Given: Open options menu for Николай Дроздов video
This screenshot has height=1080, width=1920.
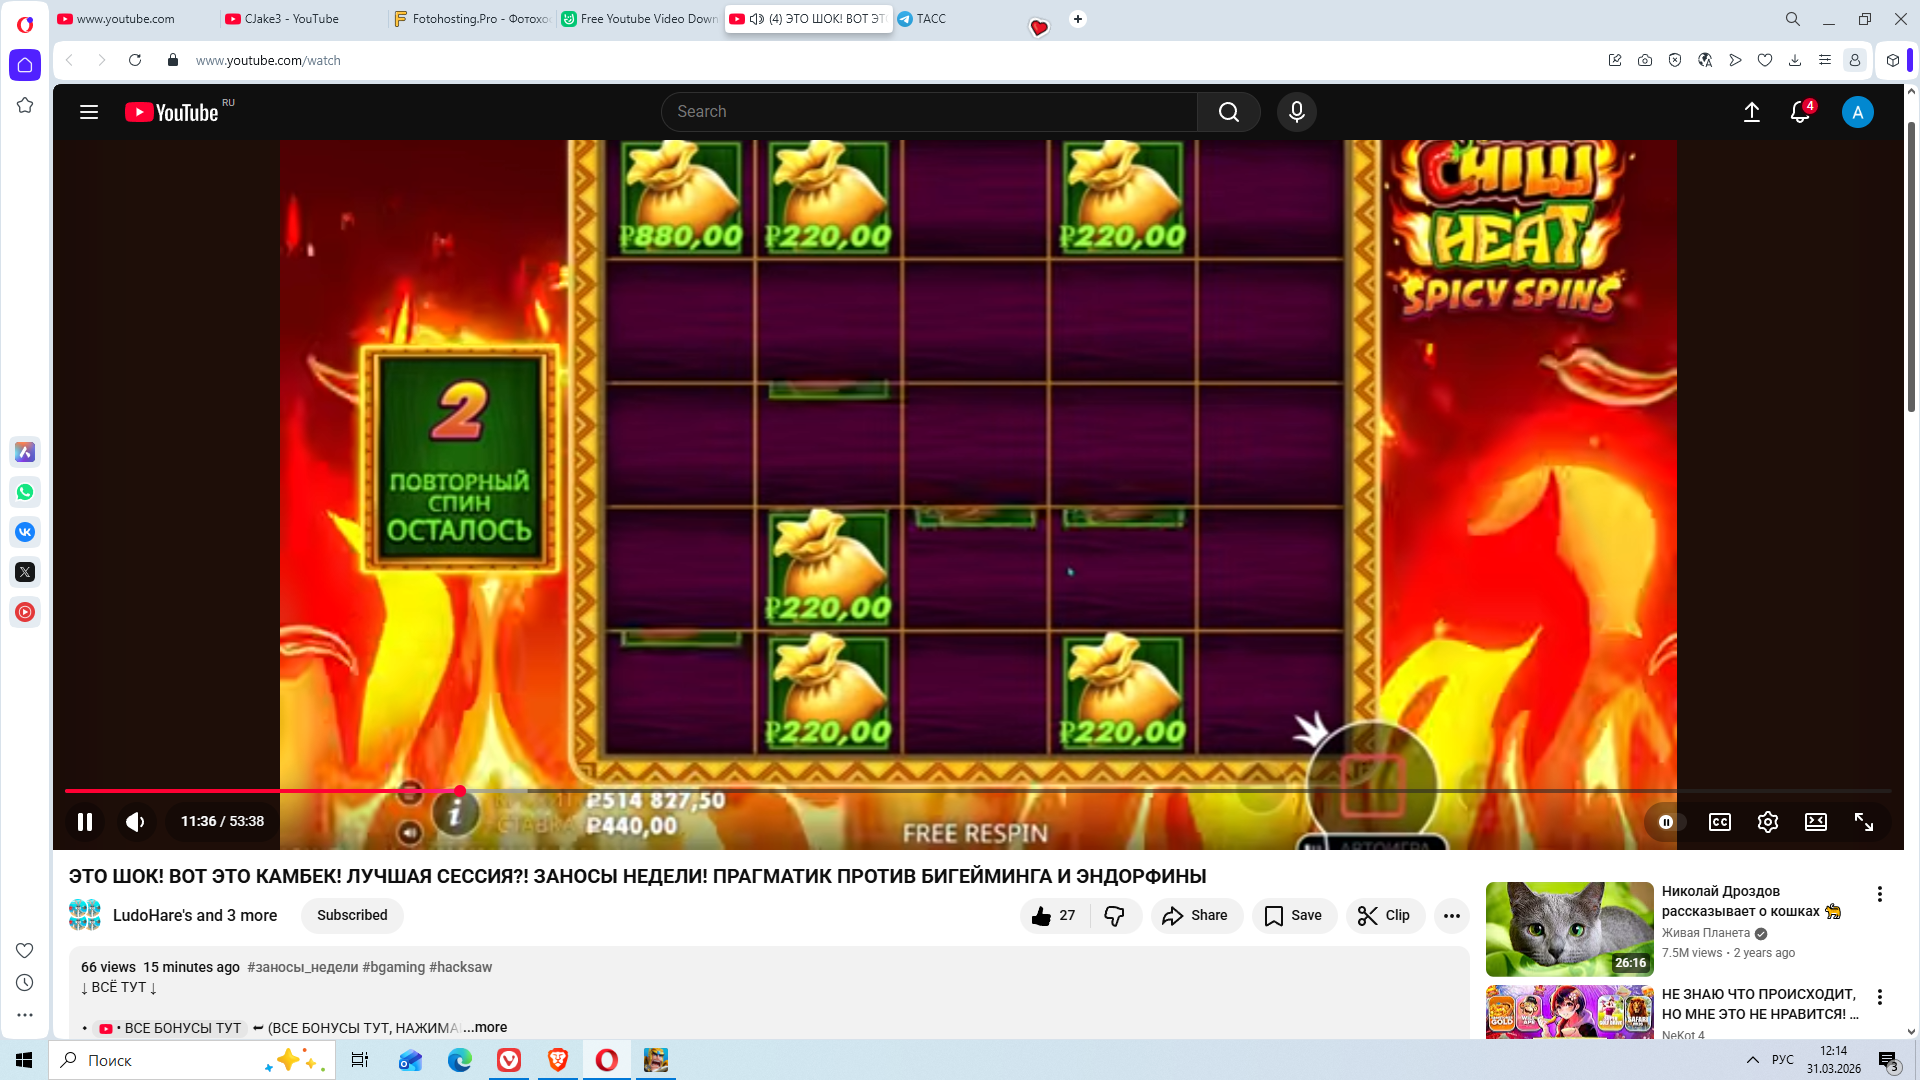Looking at the screenshot, I should tap(1879, 894).
